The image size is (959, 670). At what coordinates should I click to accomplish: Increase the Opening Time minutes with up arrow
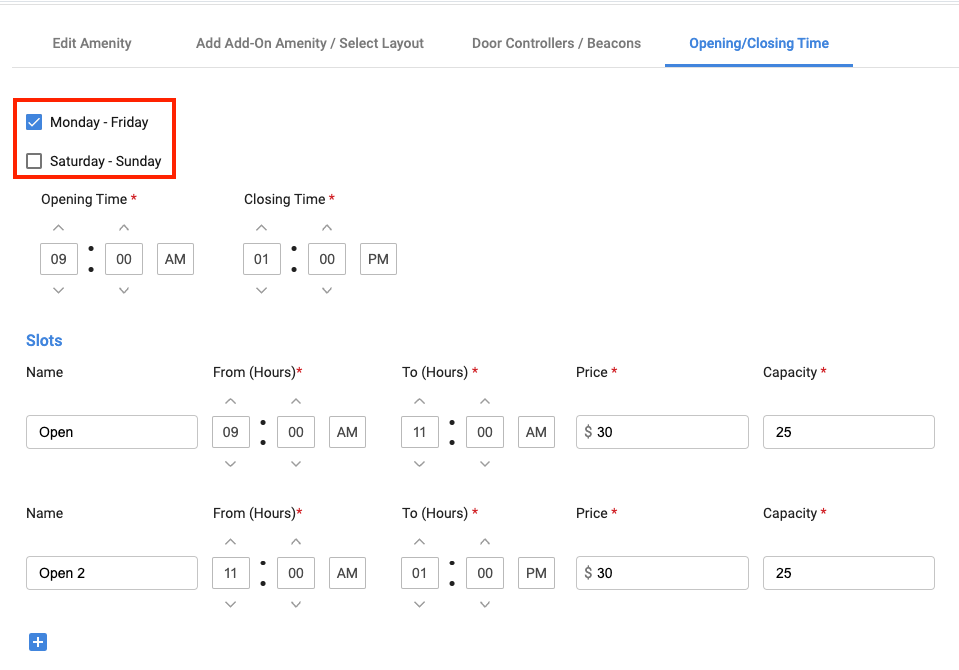[x=124, y=228]
